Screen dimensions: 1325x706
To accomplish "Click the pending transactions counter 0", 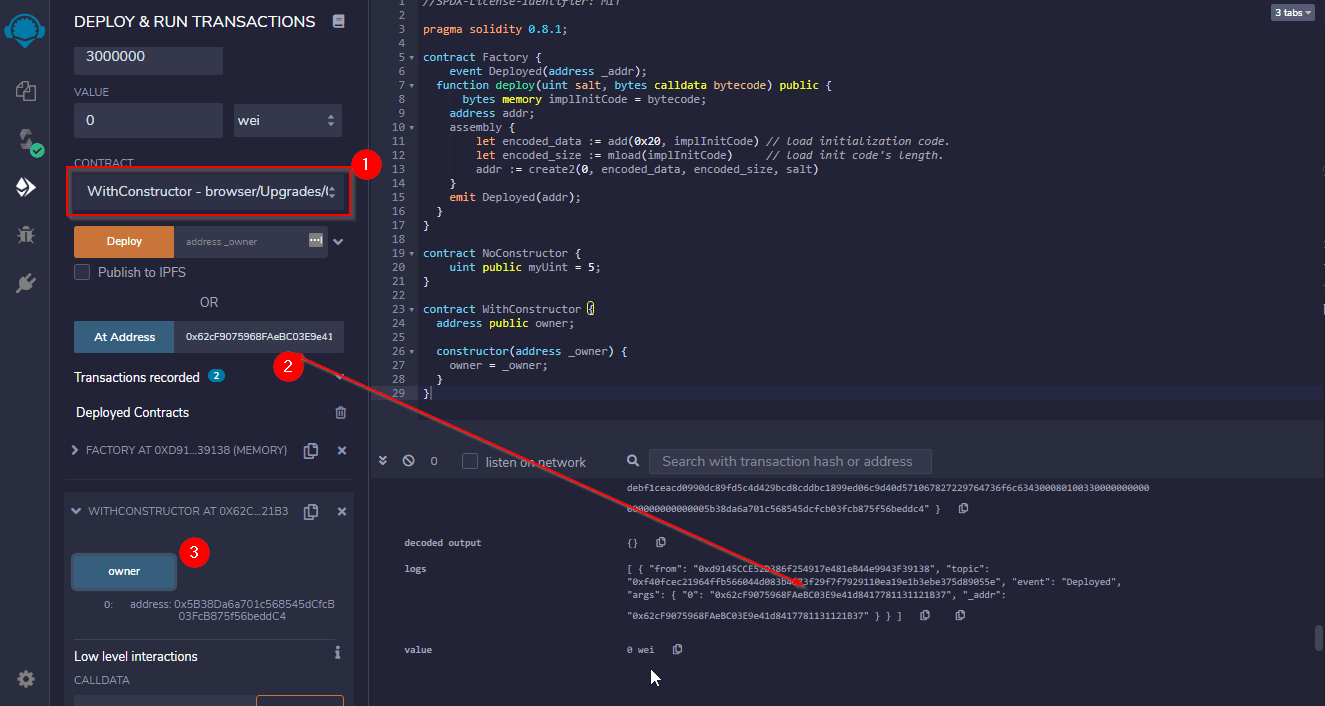I will 434,461.
